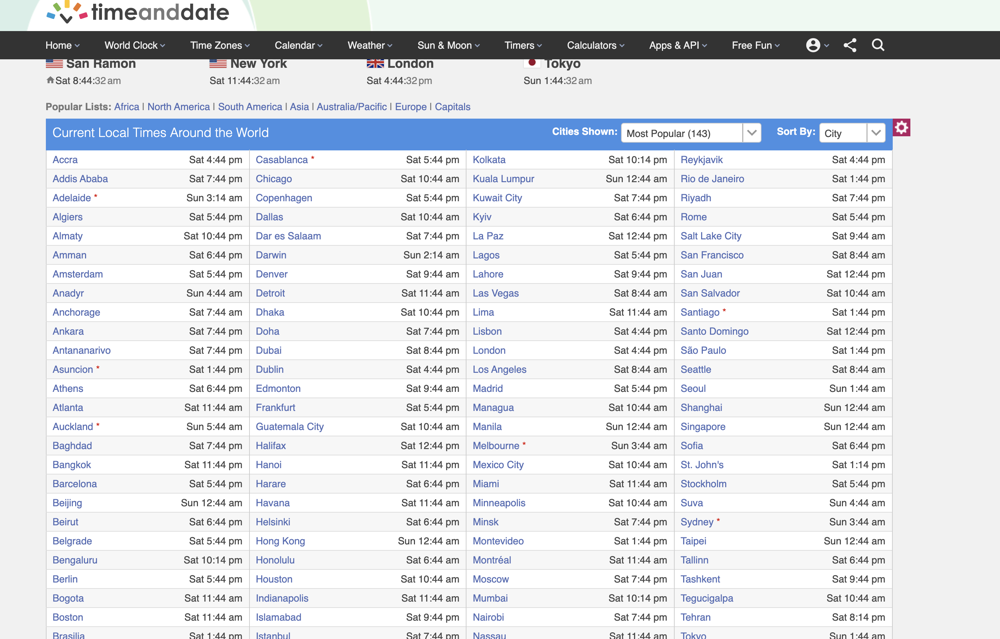Open the Montréal city link
The height and width of the screenshot is (639, 1000).
click(x=492, y=560)
